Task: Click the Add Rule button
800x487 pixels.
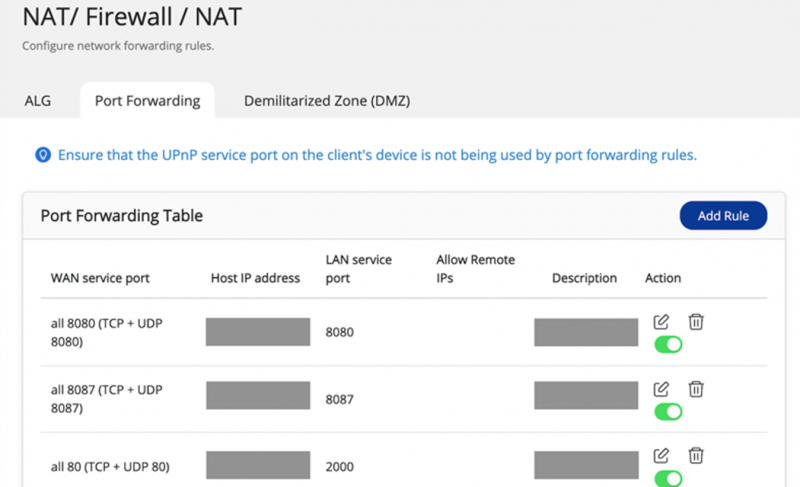Action: tap(723, 215)
